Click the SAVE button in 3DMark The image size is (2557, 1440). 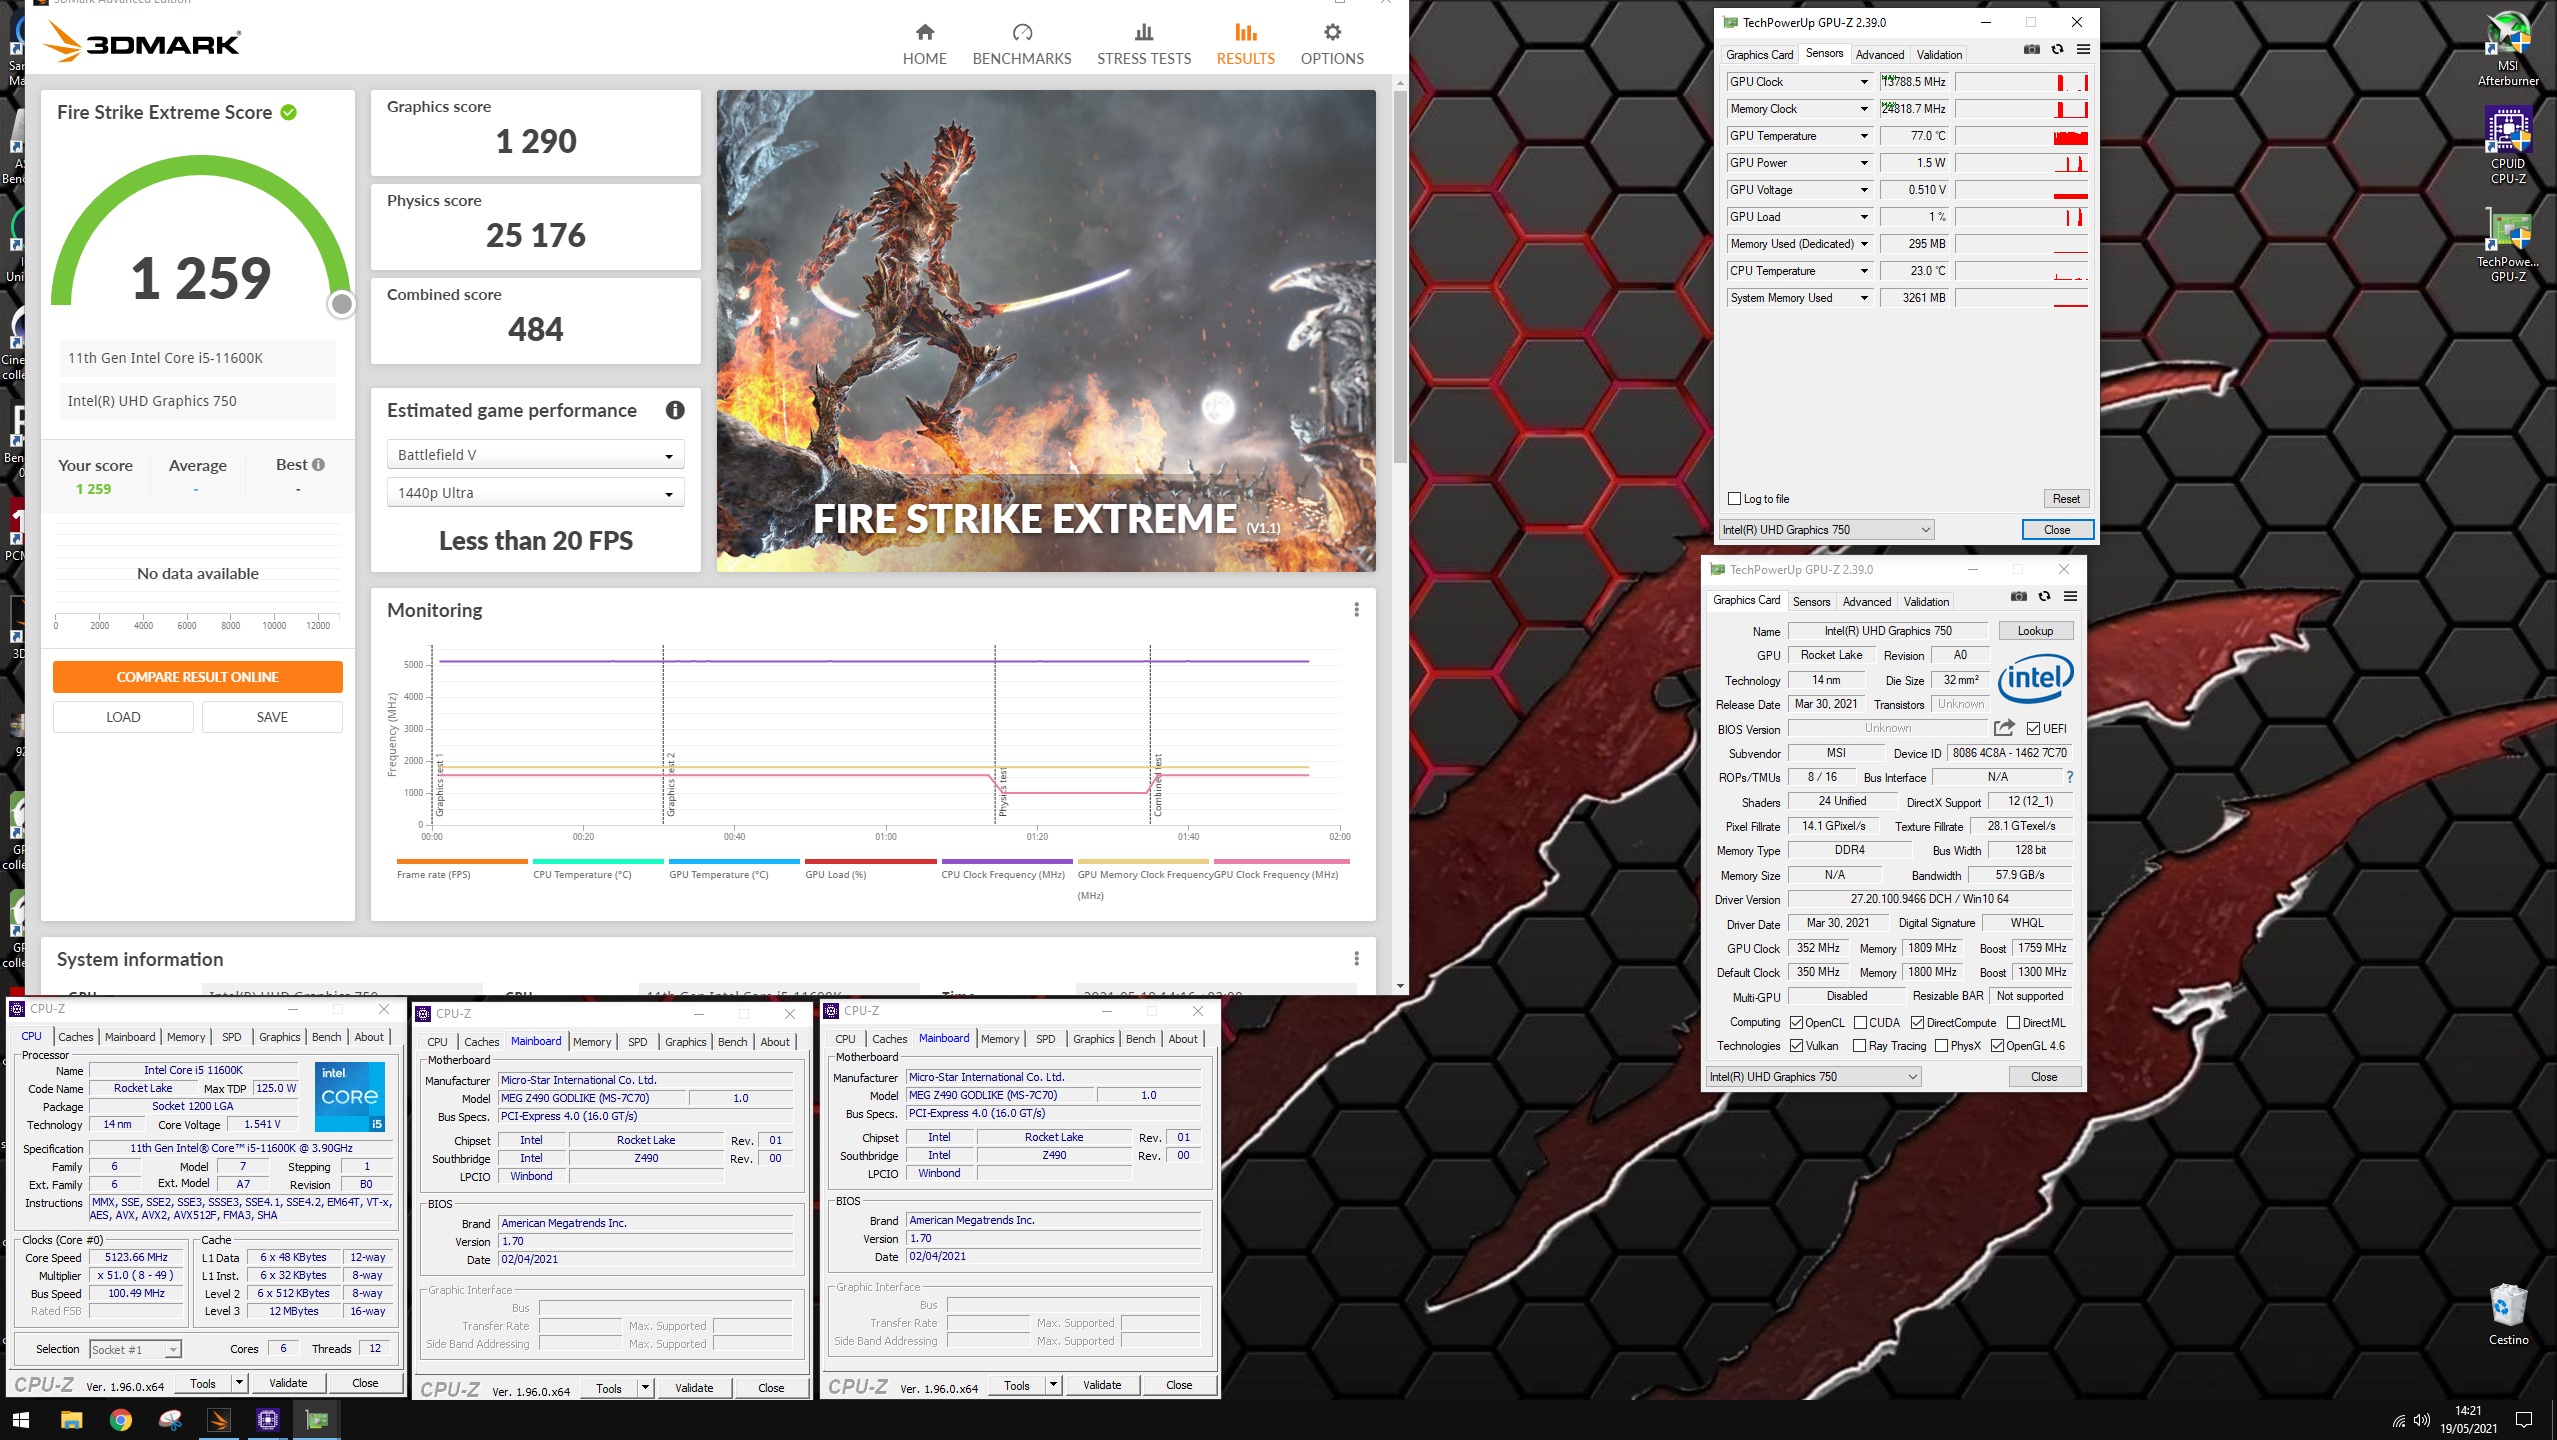click(272, 717)
